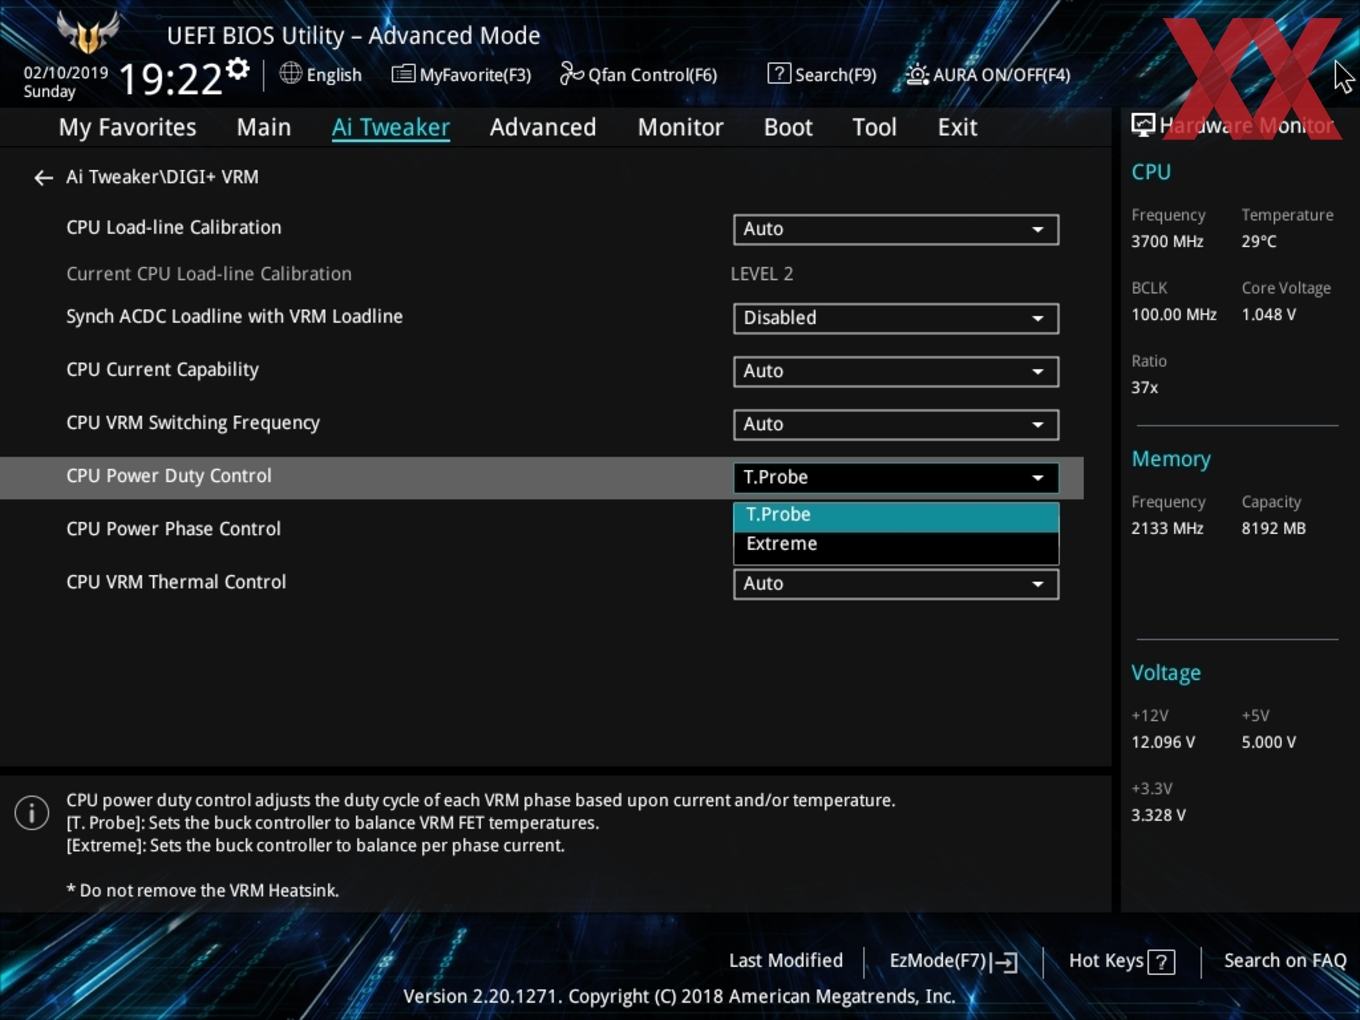
Task: Click Last Modified button
Action: pyautogui.click(x=786, y=961)
